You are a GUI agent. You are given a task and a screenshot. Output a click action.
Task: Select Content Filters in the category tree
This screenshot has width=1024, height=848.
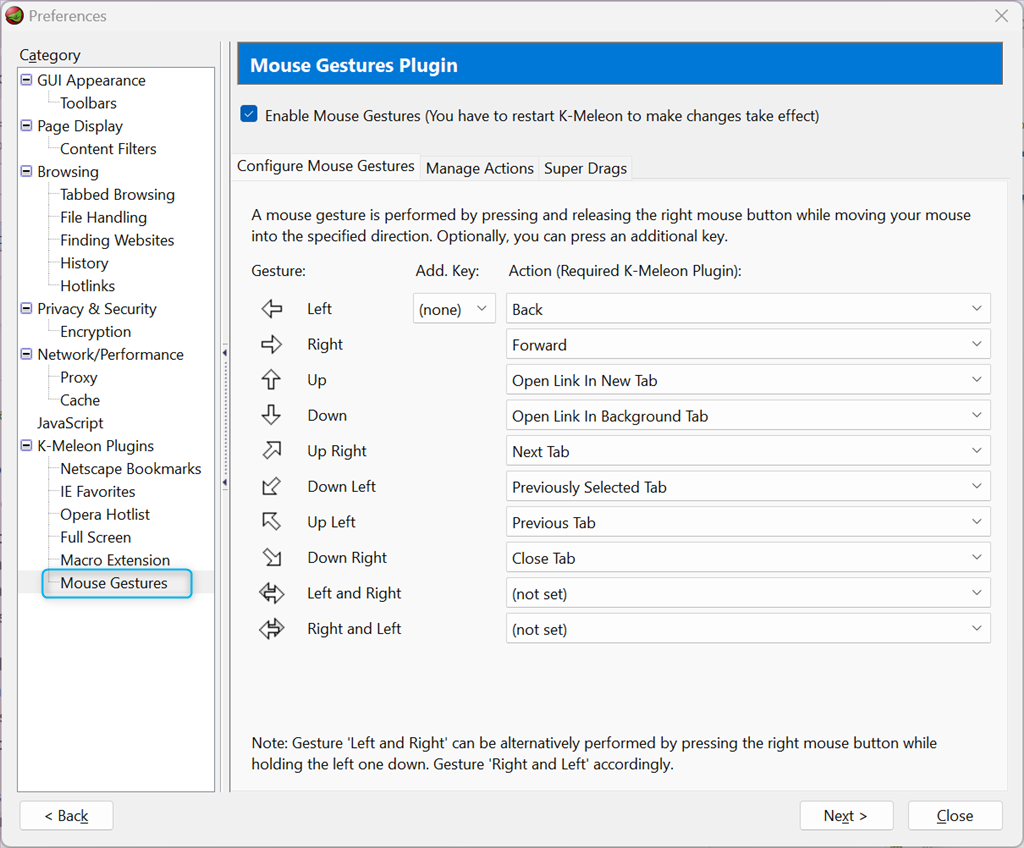108,149
